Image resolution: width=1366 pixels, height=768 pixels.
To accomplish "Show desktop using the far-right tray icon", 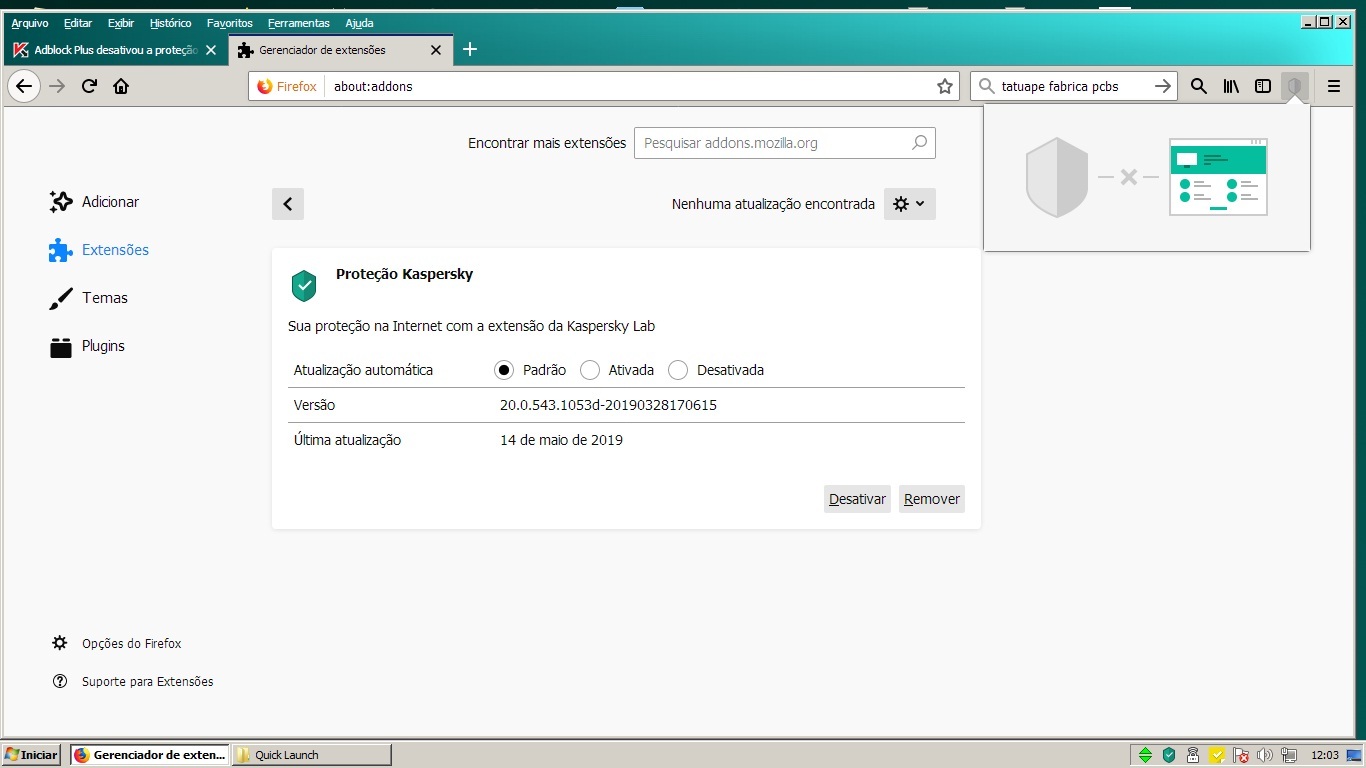I will [1354, 755].
